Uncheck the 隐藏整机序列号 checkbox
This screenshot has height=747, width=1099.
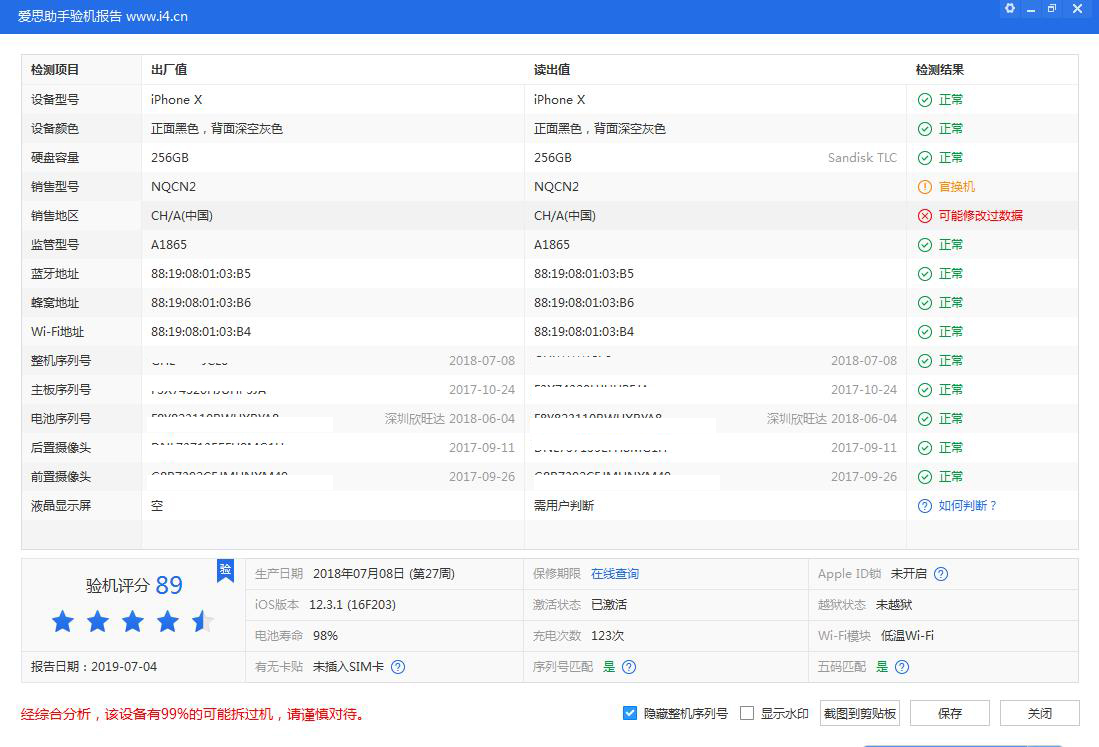click(x=629, y=713)
